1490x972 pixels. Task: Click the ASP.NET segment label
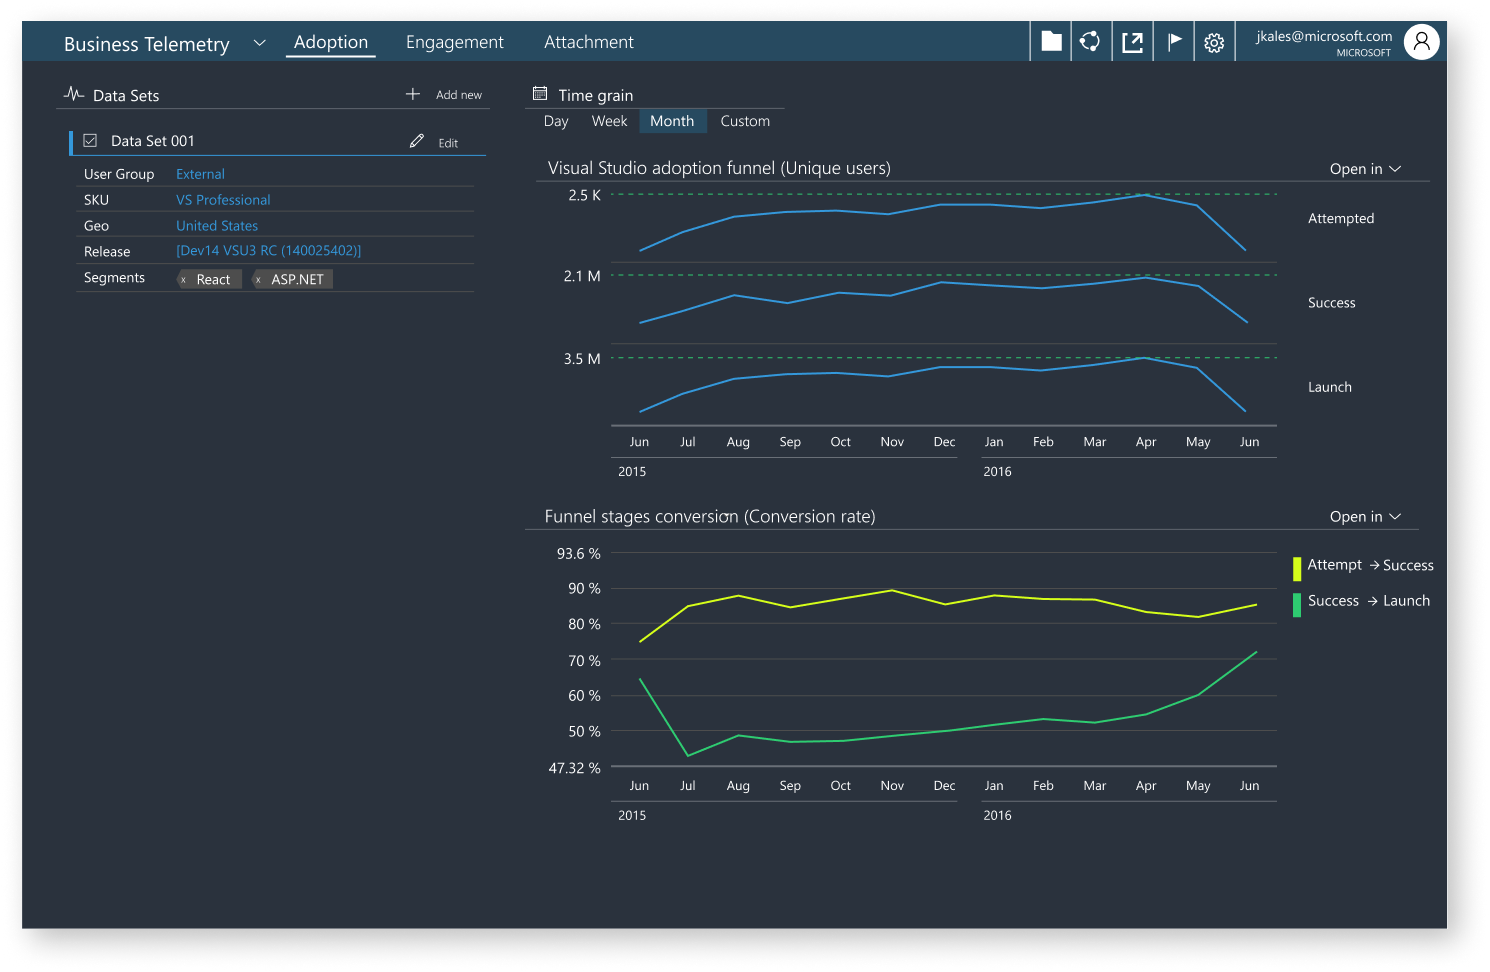pyautogui.click(x=297, y=280)
